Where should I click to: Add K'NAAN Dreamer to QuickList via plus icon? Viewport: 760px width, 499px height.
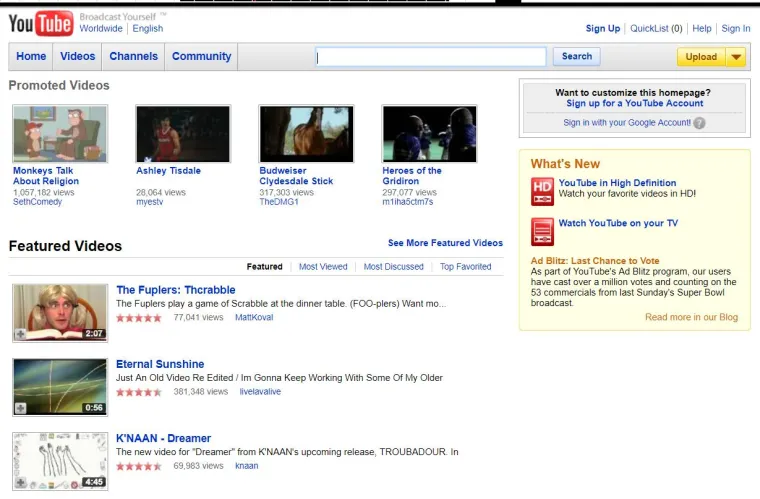point(20,482)
